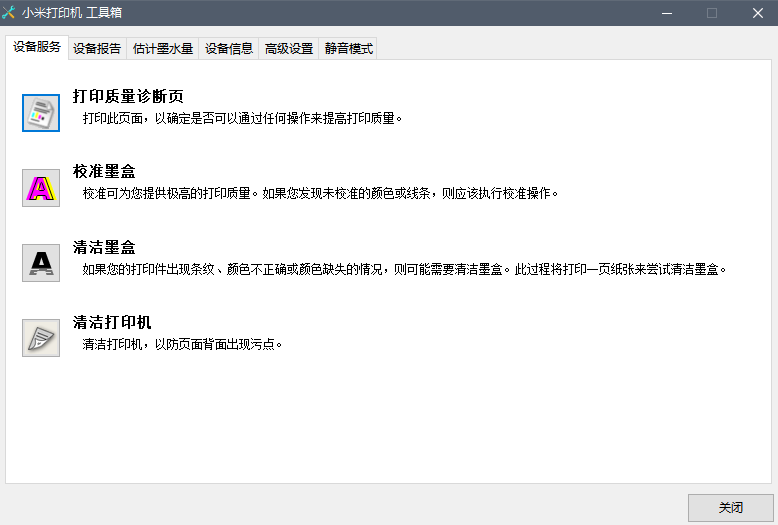
Task: Click the toolbox app icon in title bar
Action: 8,12
